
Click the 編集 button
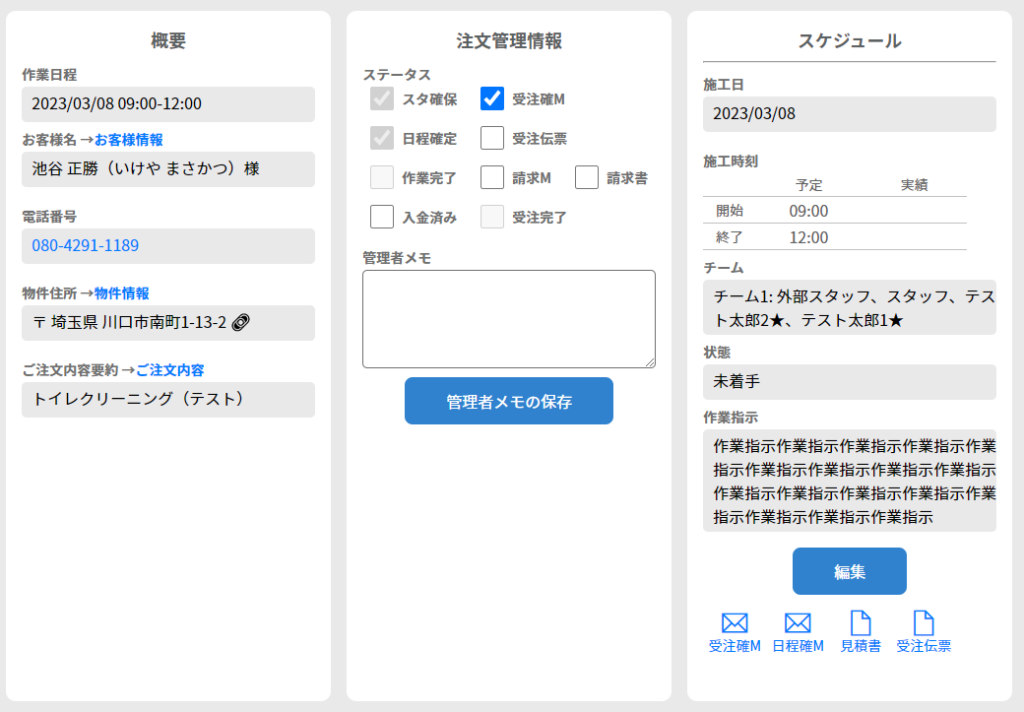[x=849, y=571]
